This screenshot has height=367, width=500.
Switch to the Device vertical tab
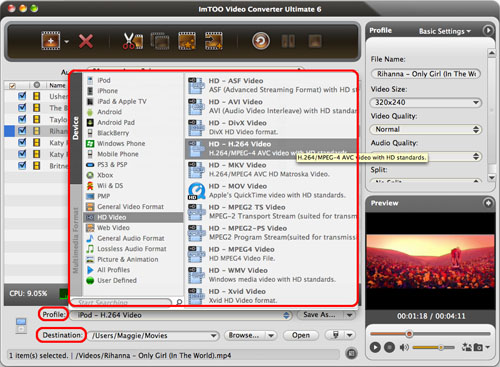[76, 128]
